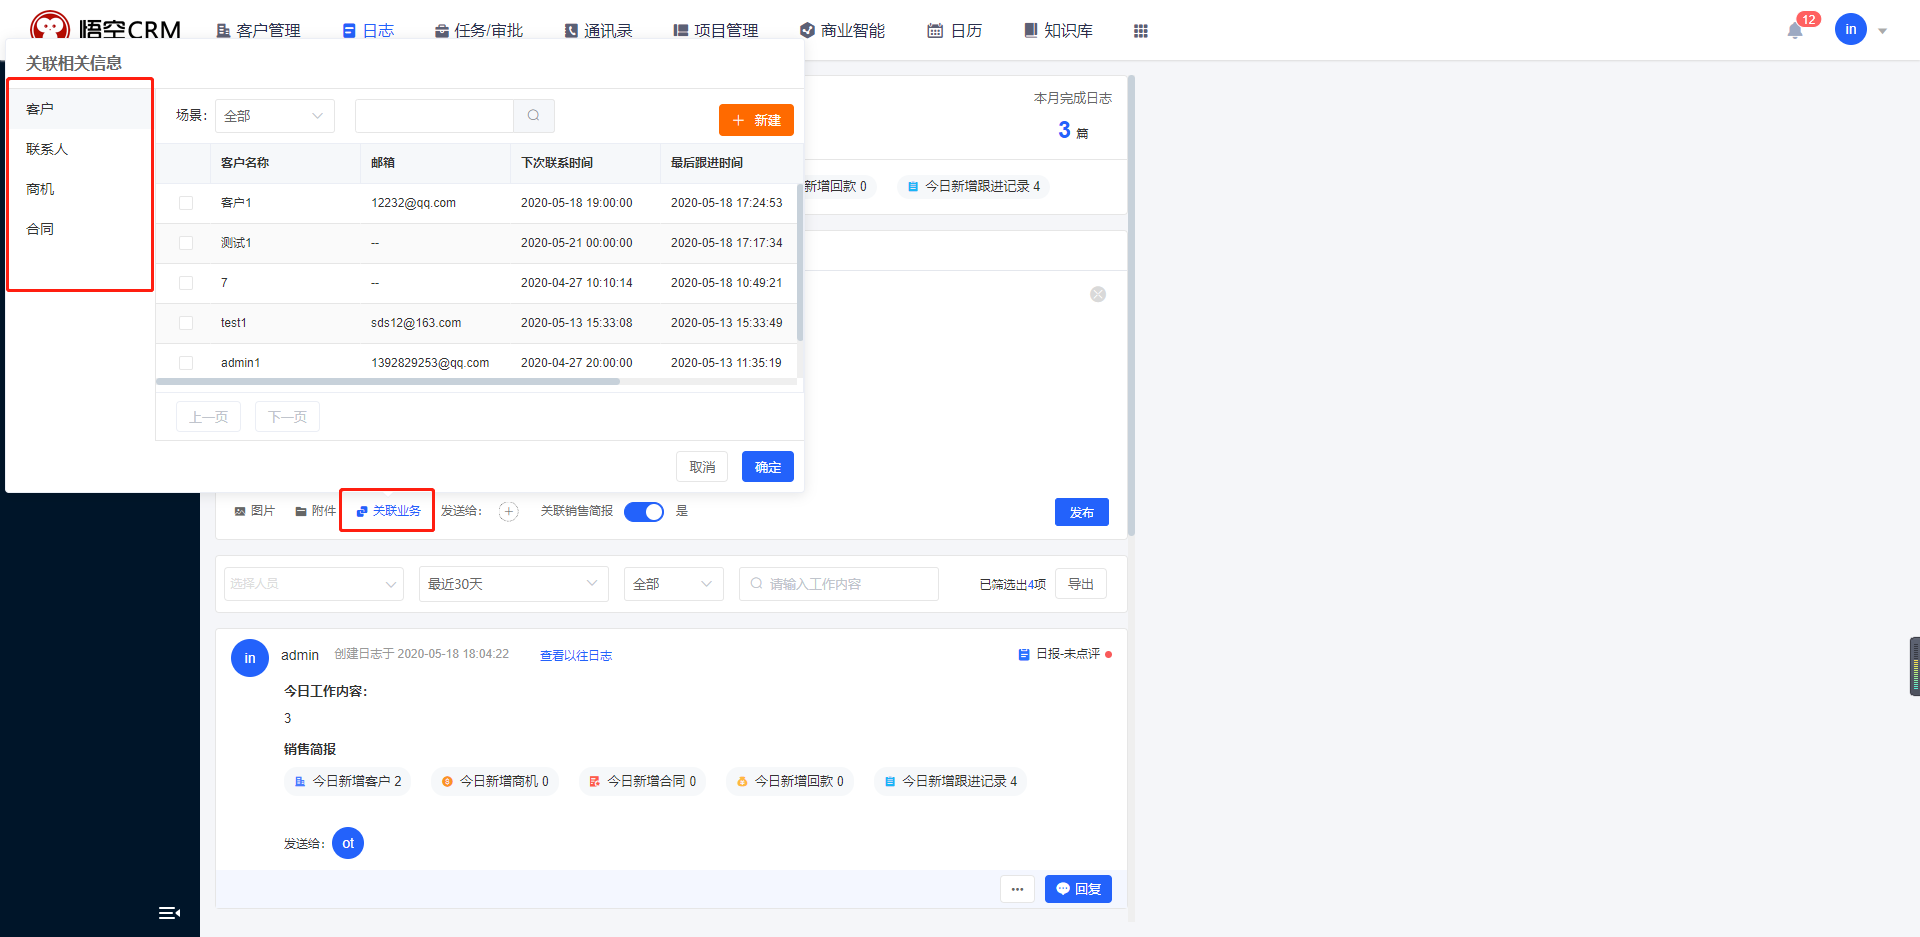Click the 发布 publish button
Viewport: 1920px width, 937px height.
point(1082,512)
